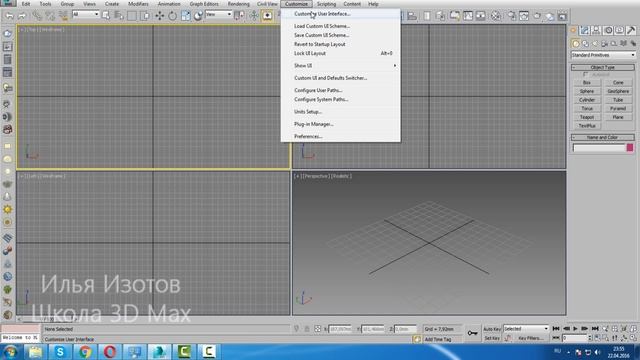Click the Redo arrow icon

[22, 16]
